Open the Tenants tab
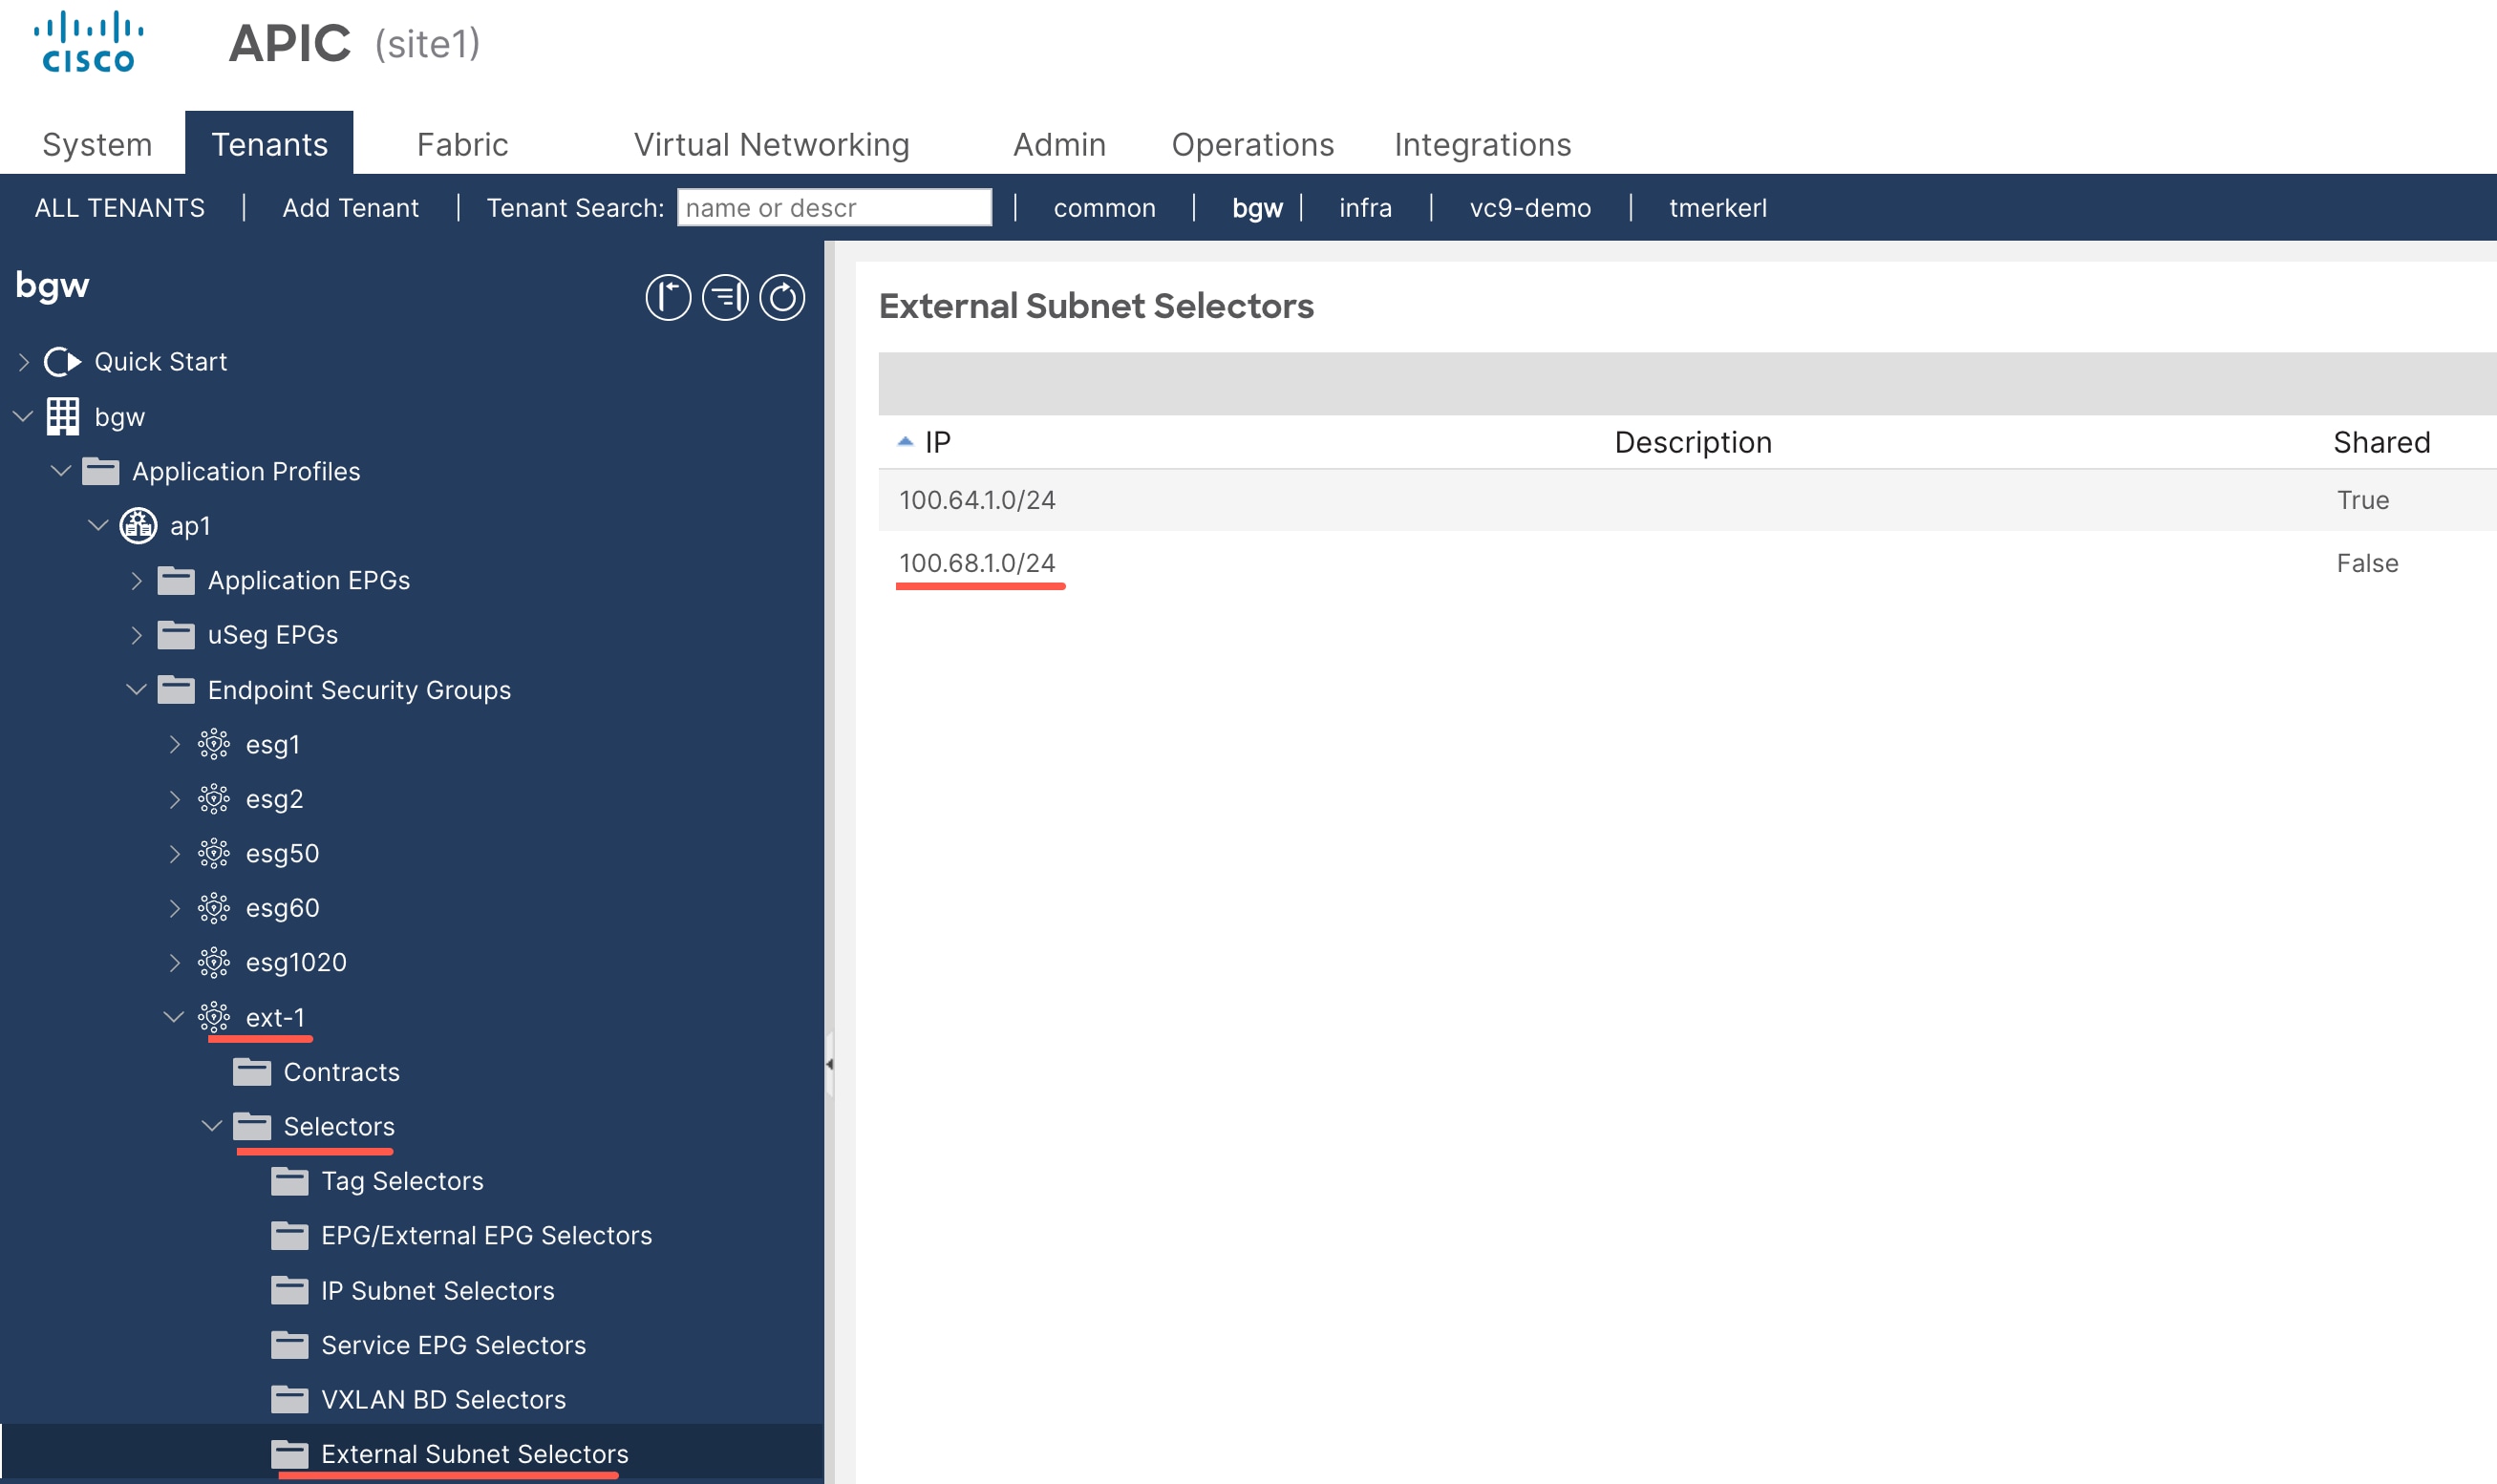This screenshot has height=1484, width=2497. pos(269,144)
